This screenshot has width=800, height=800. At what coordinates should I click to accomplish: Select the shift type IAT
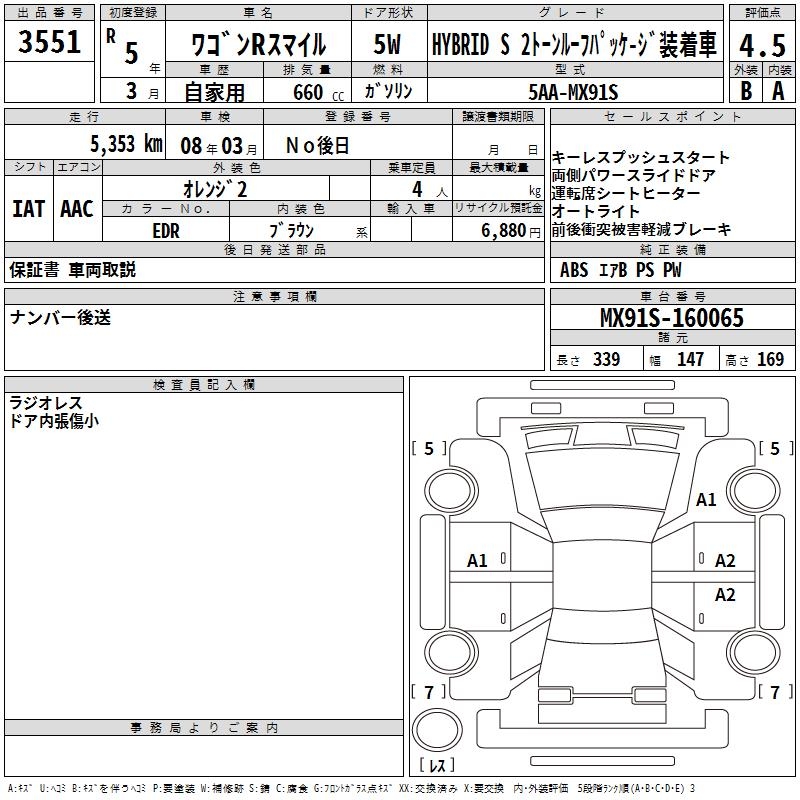tap(29, 209)
